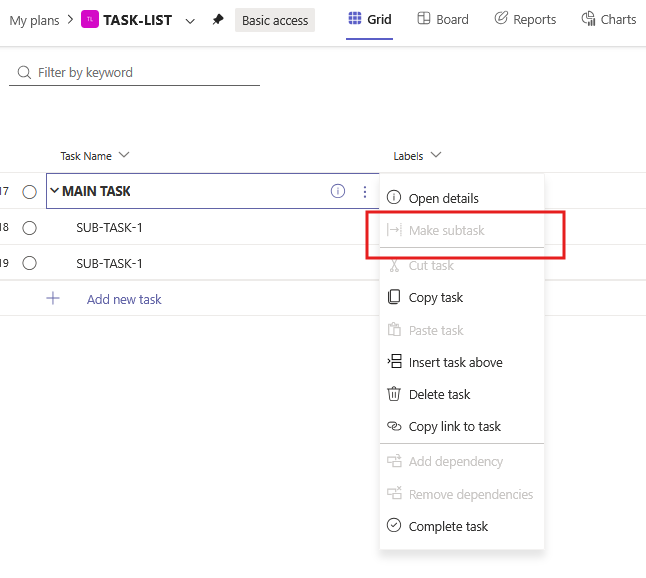Image resolution: width=646 pixels, height=578 pixels.
Task: Focus the Filter by keyword field
Action: click(x=134, y=73)
